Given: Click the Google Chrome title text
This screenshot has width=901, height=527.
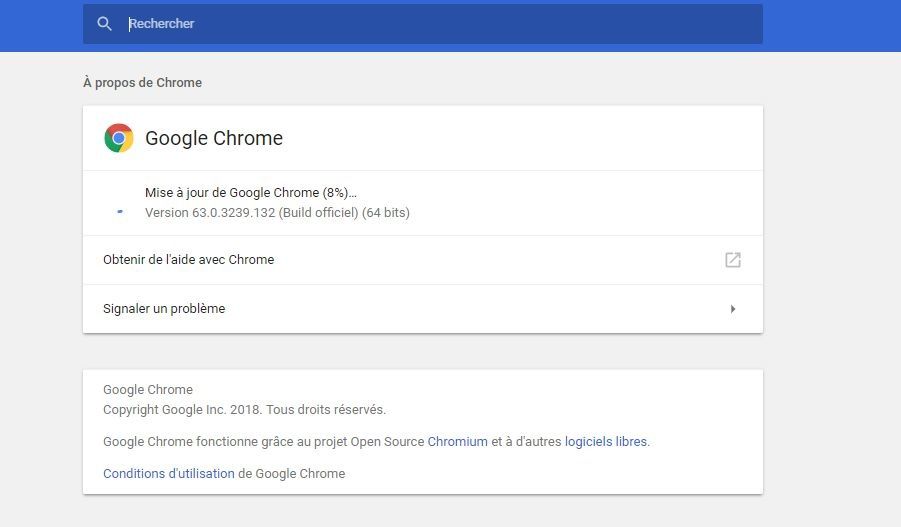Looking at the screenshot, I should 214,138.
